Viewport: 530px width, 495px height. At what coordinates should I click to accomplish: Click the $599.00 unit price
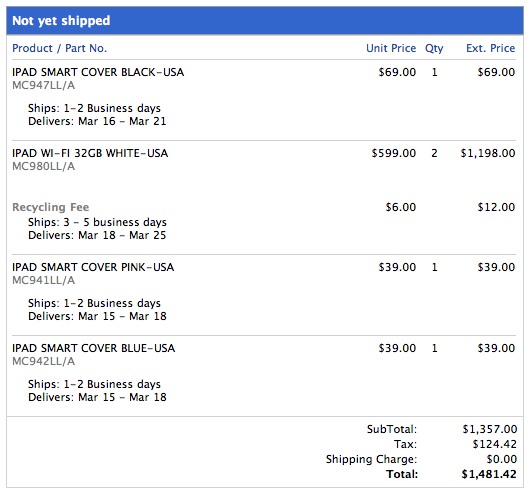(394, 154)
